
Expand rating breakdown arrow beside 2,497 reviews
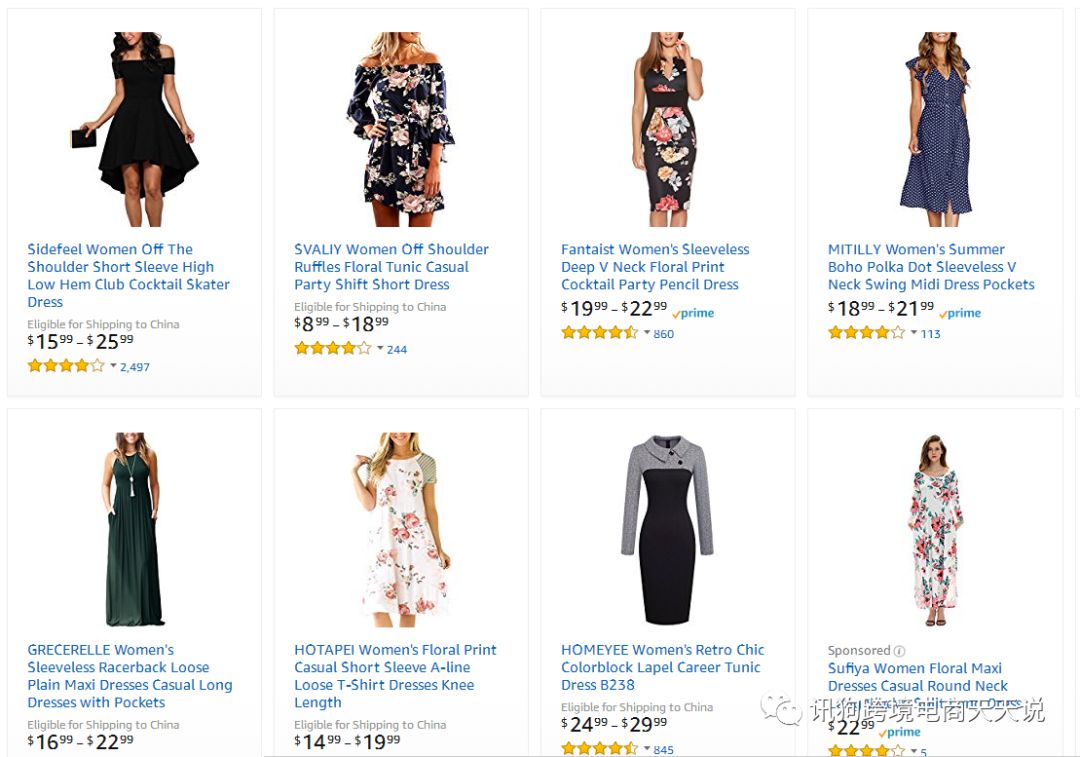(114, 366)
